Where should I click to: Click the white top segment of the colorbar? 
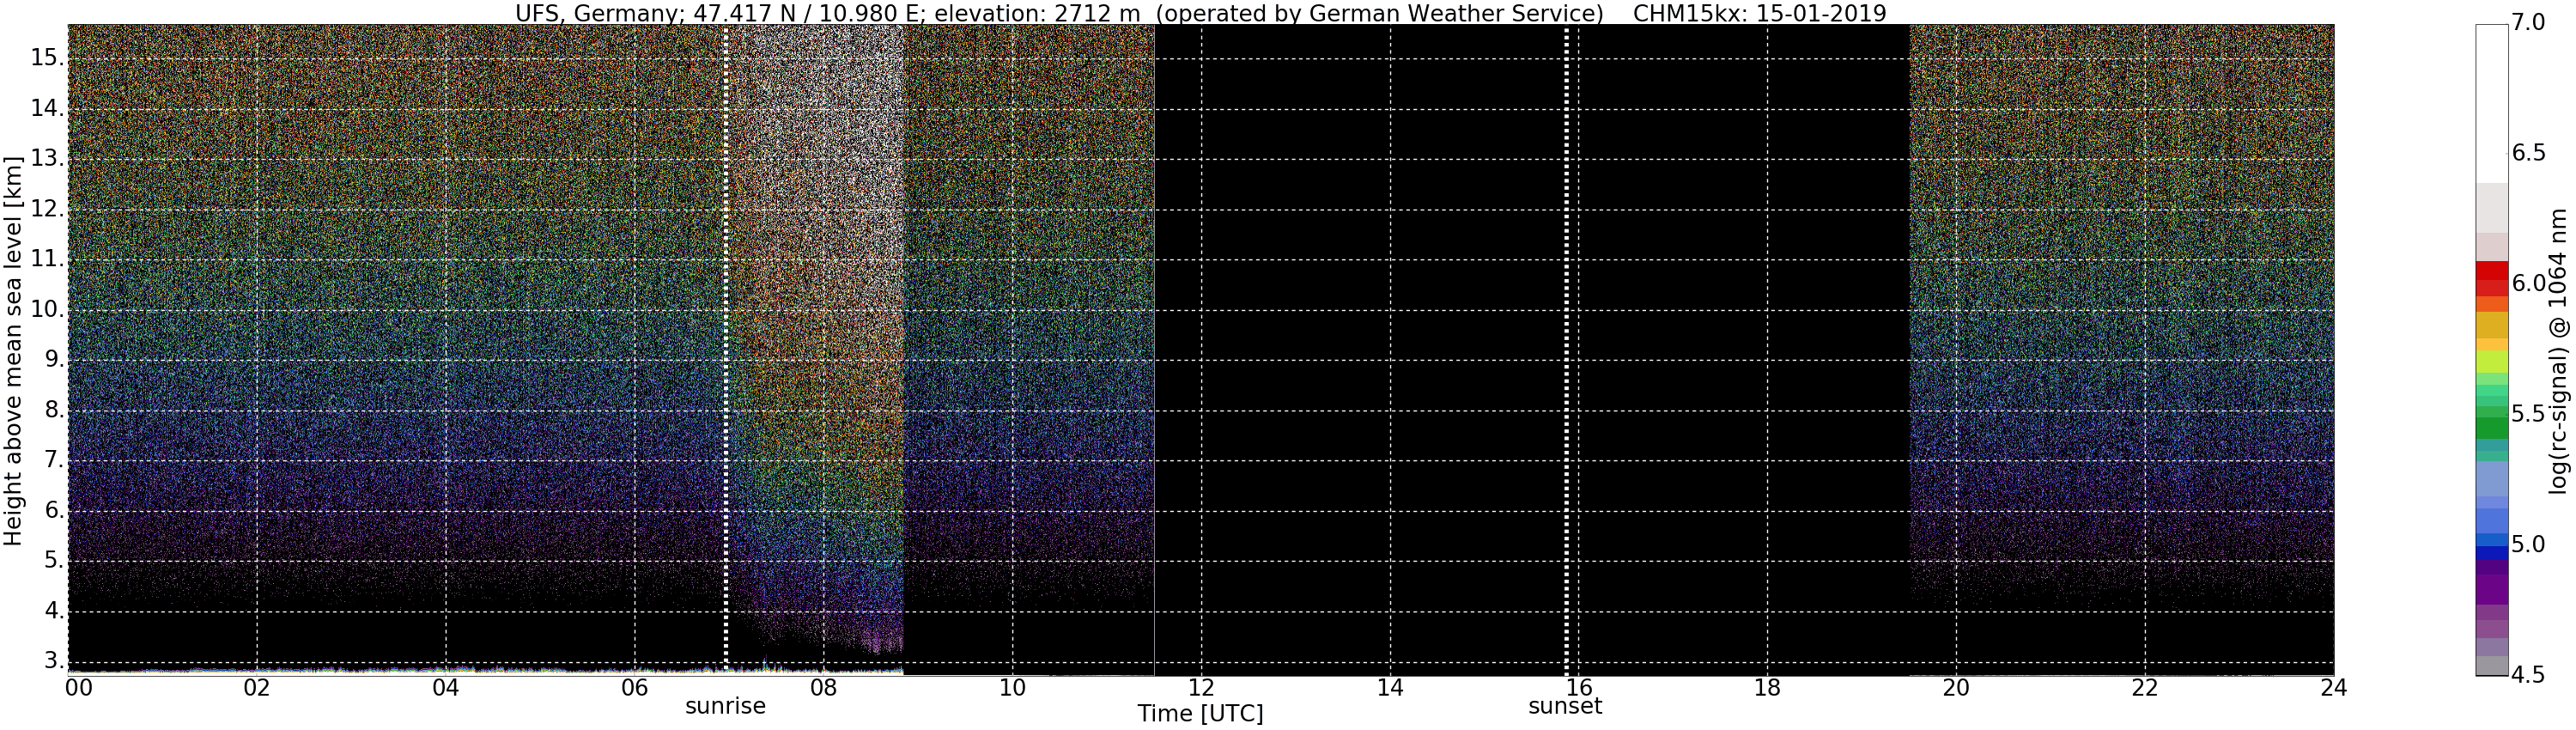click(x=2492, y=104)
